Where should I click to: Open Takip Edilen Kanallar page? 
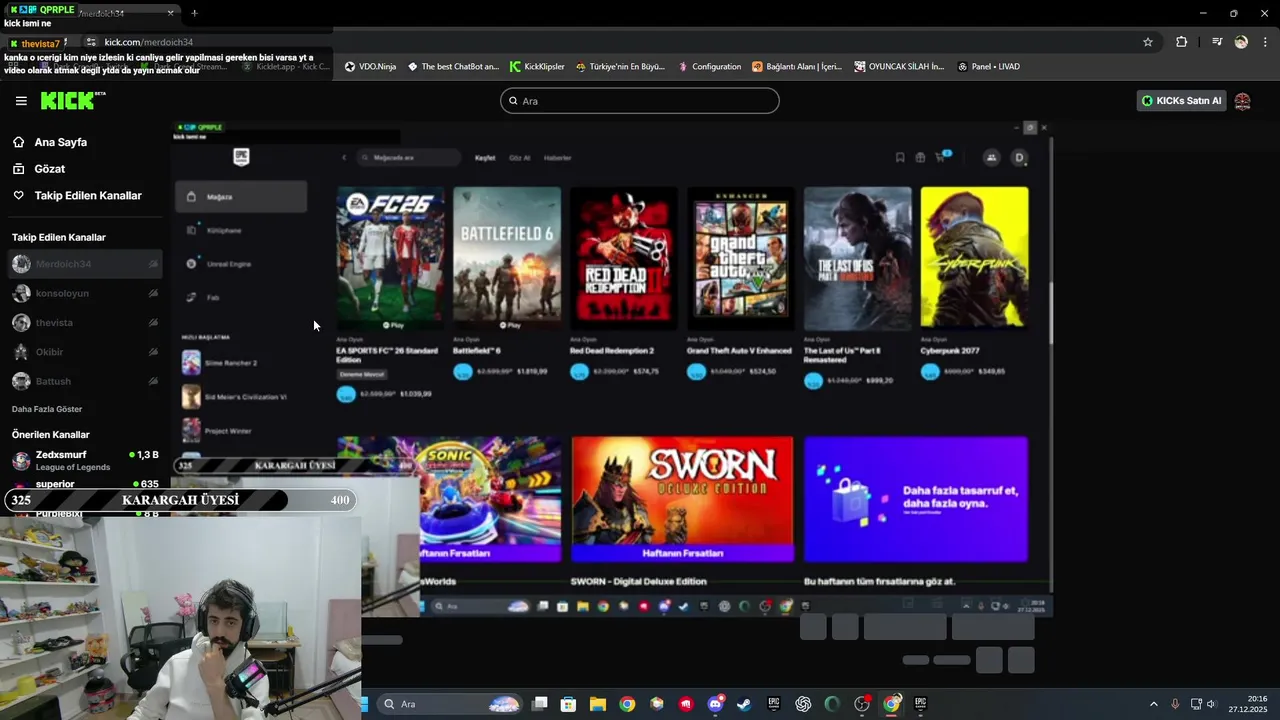point(88,196)
